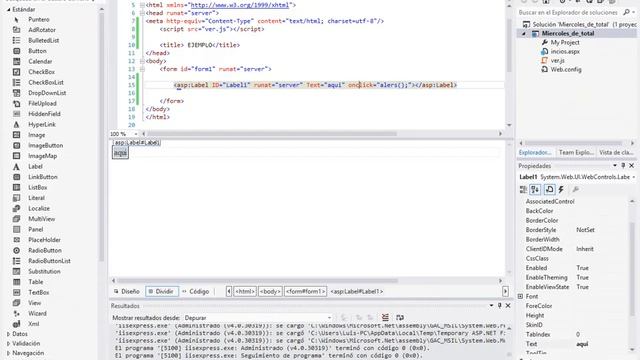Switch to Código view
The width and height of the screenshot is (640, 360).
point(196,291)
